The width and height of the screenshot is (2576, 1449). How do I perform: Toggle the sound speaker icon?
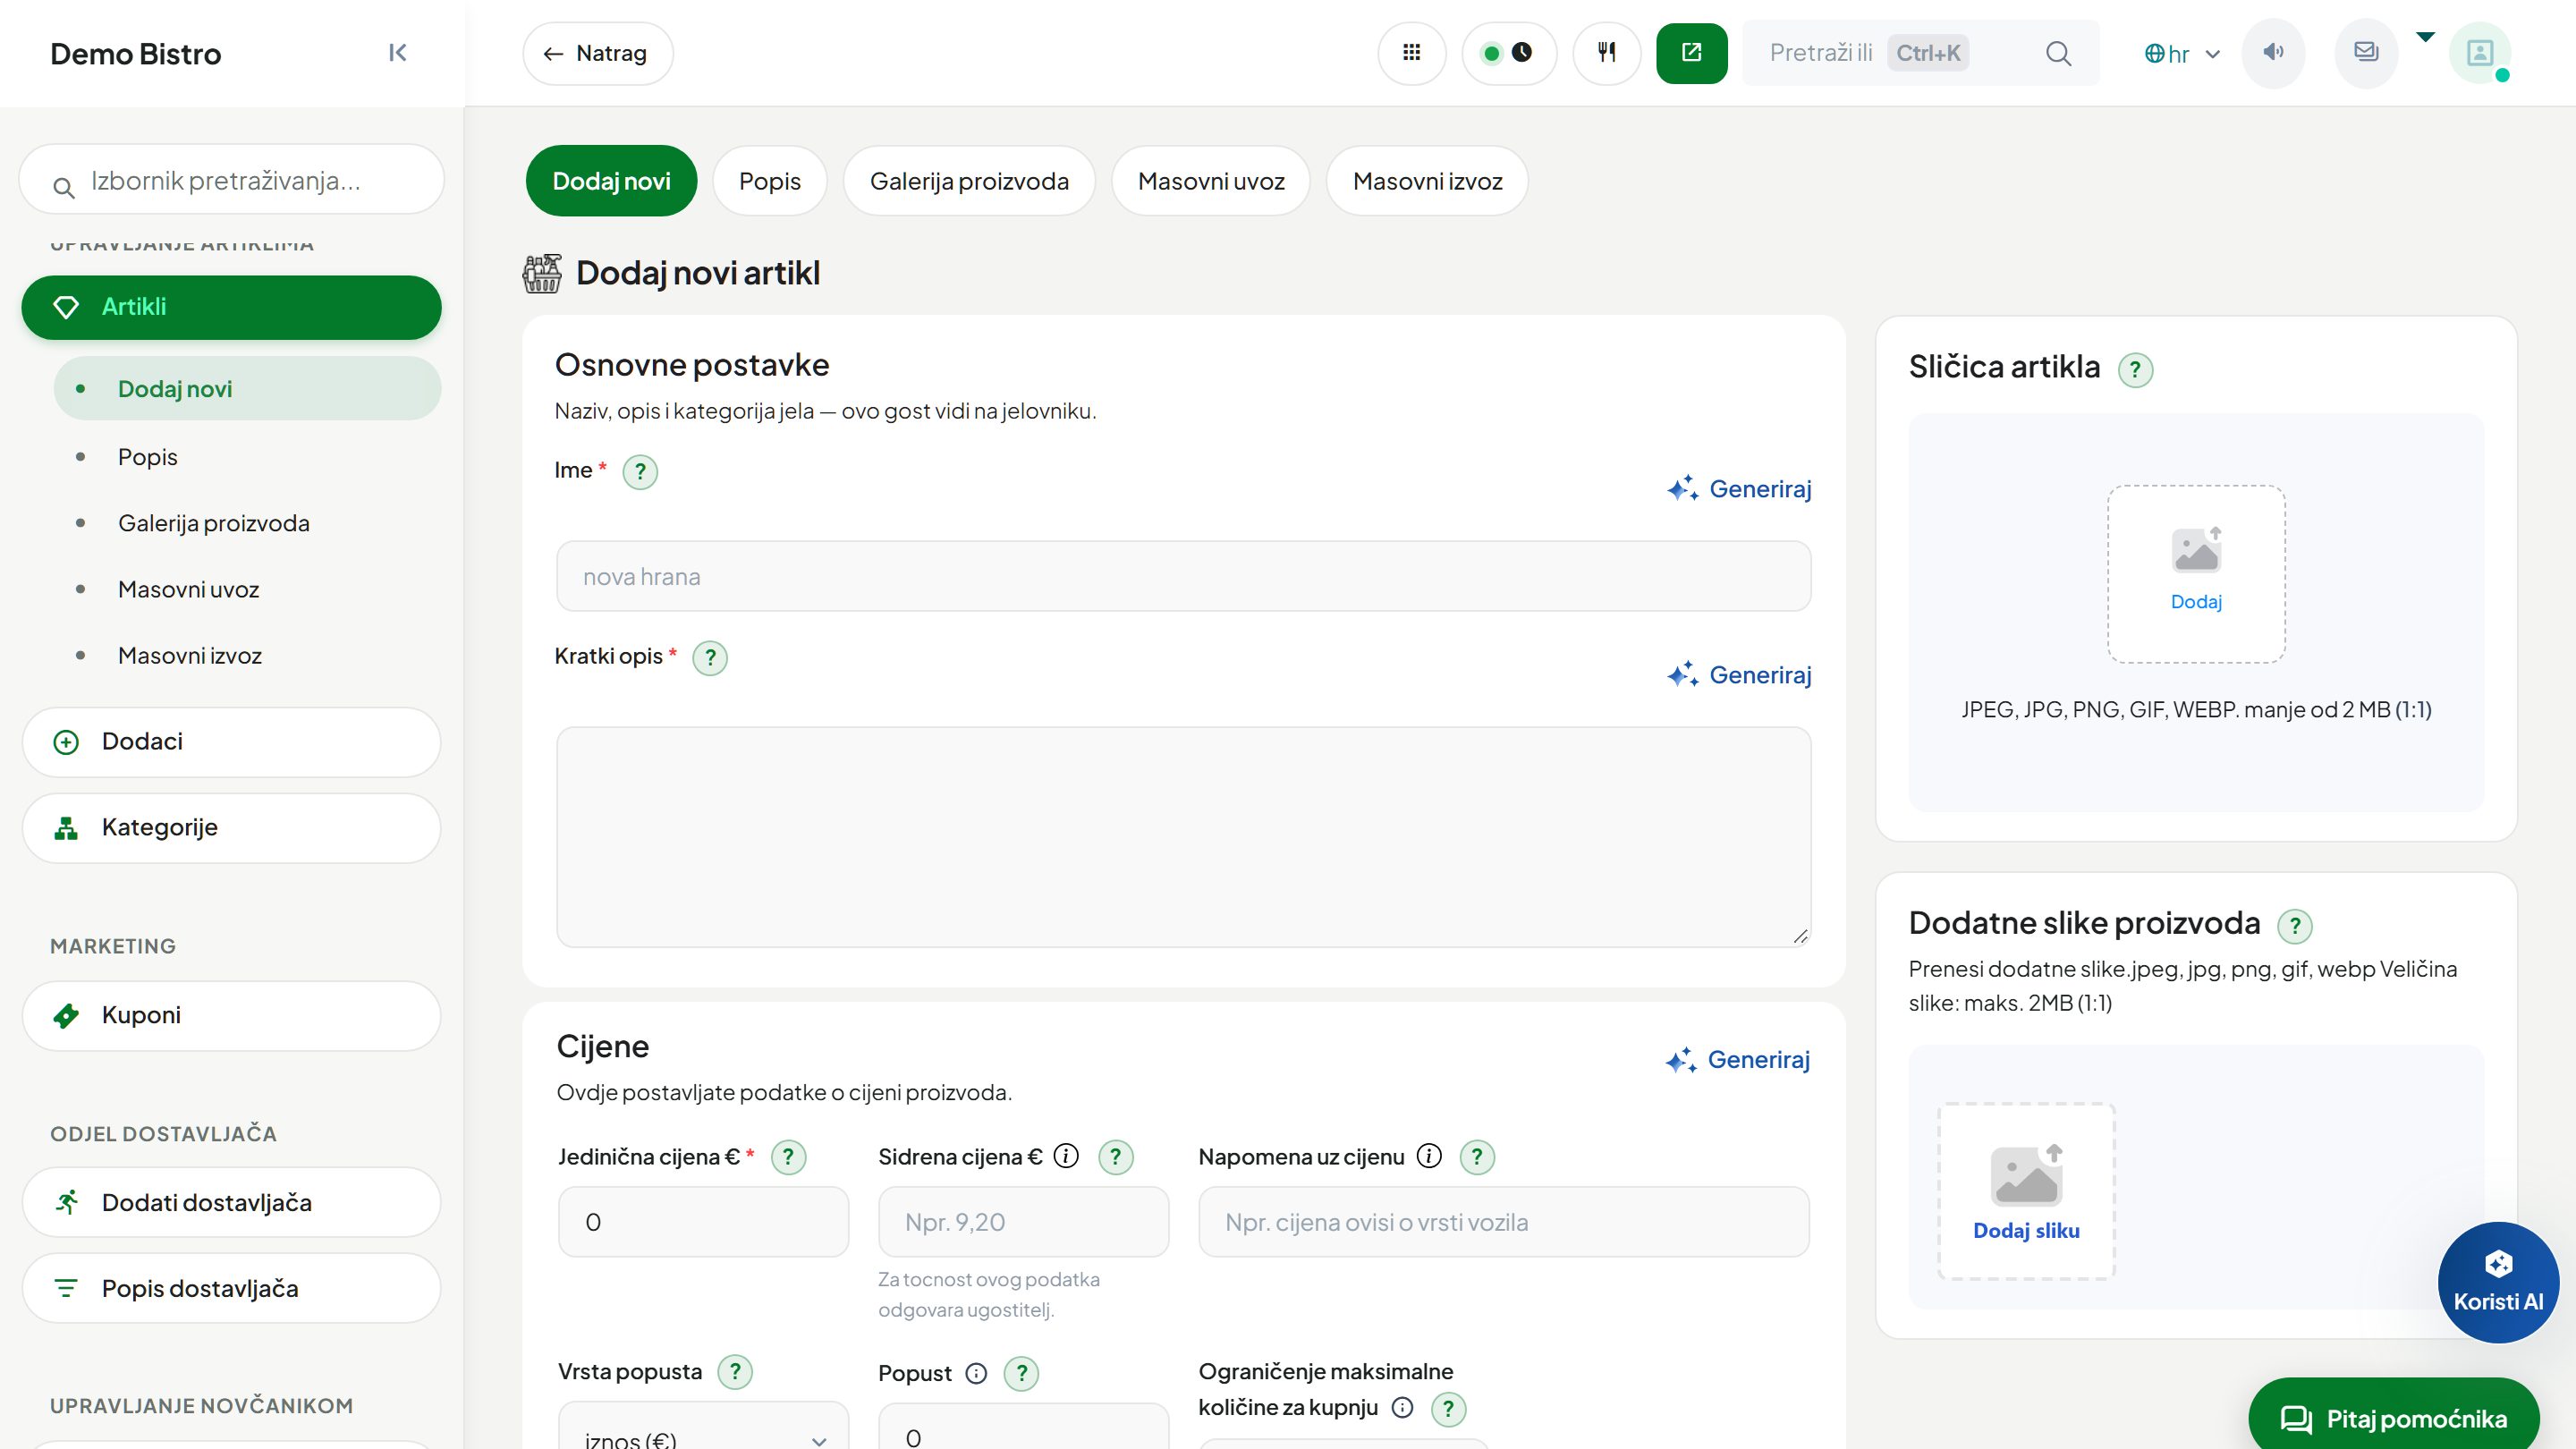(x=2273, y=53)
